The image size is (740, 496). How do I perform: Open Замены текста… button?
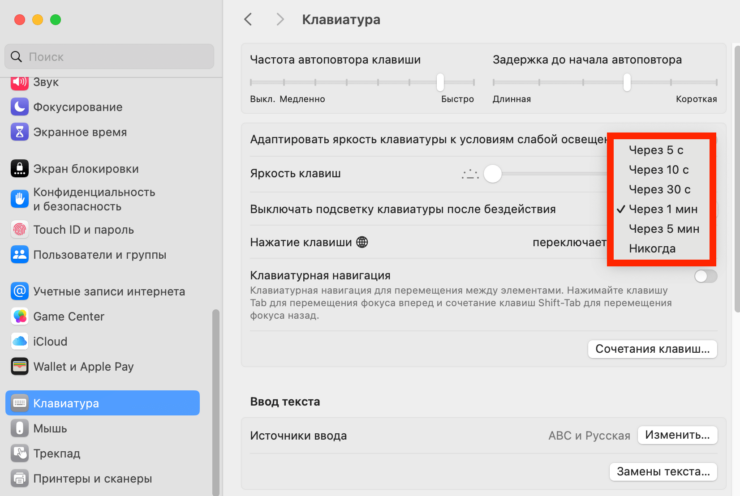tap(663, 471)
